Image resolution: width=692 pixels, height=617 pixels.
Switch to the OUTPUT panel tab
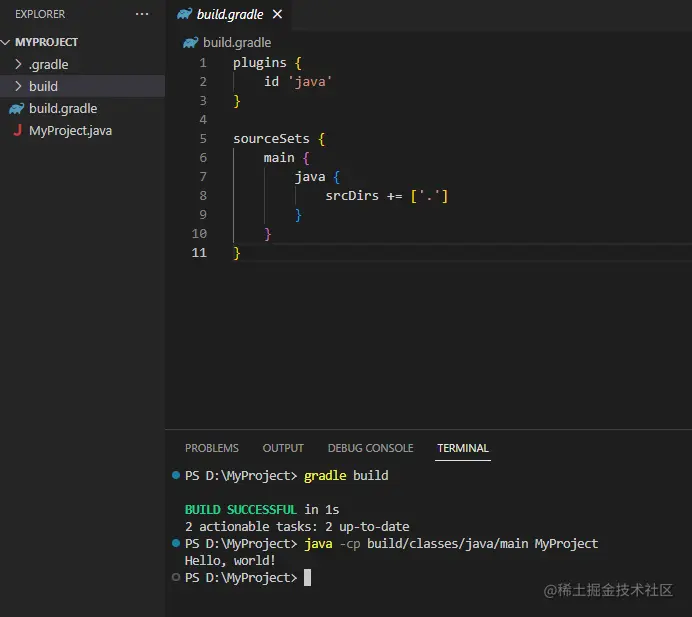(283, 448)
